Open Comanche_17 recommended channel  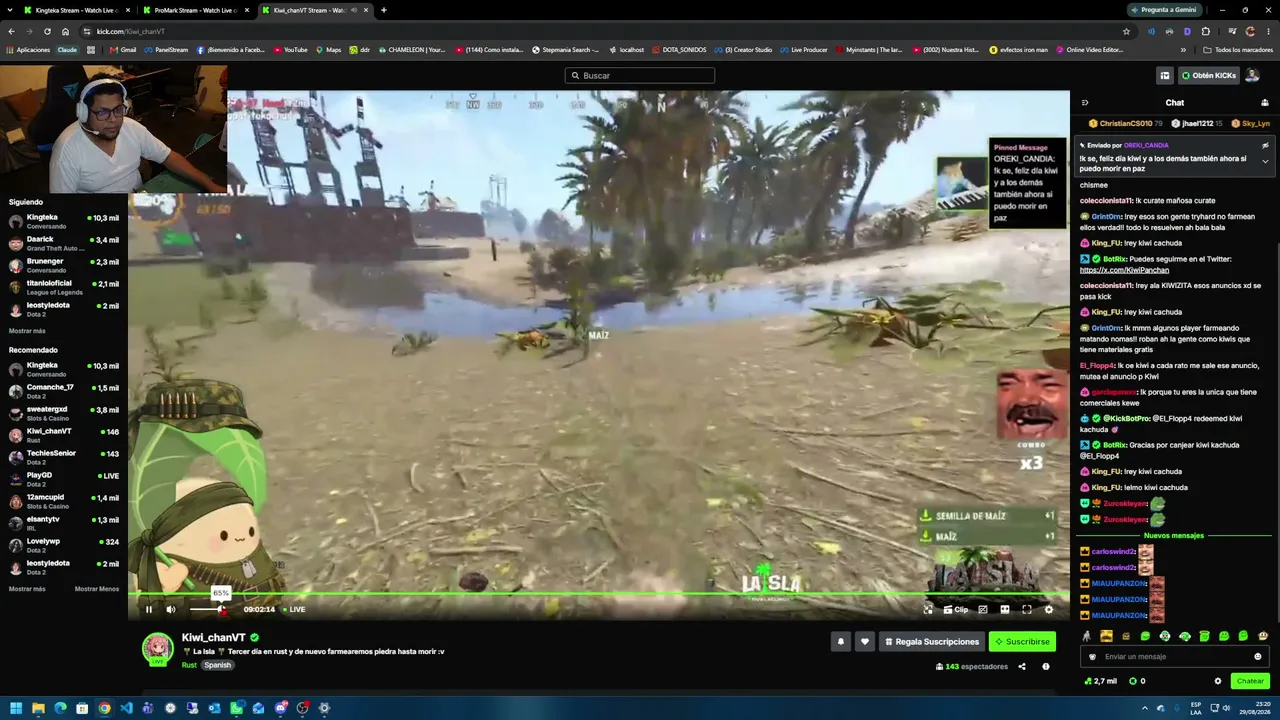click(x=63, y=391)
